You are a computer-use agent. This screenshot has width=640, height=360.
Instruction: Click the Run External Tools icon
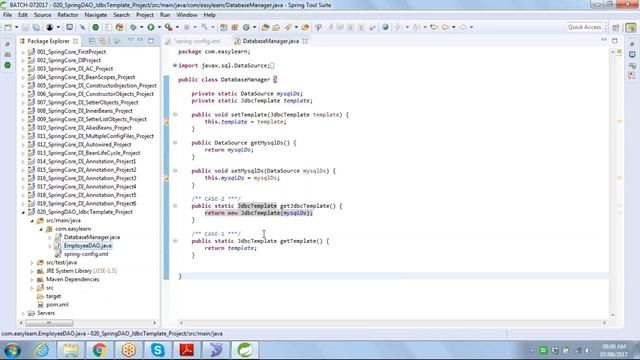(x=169, y=27)
